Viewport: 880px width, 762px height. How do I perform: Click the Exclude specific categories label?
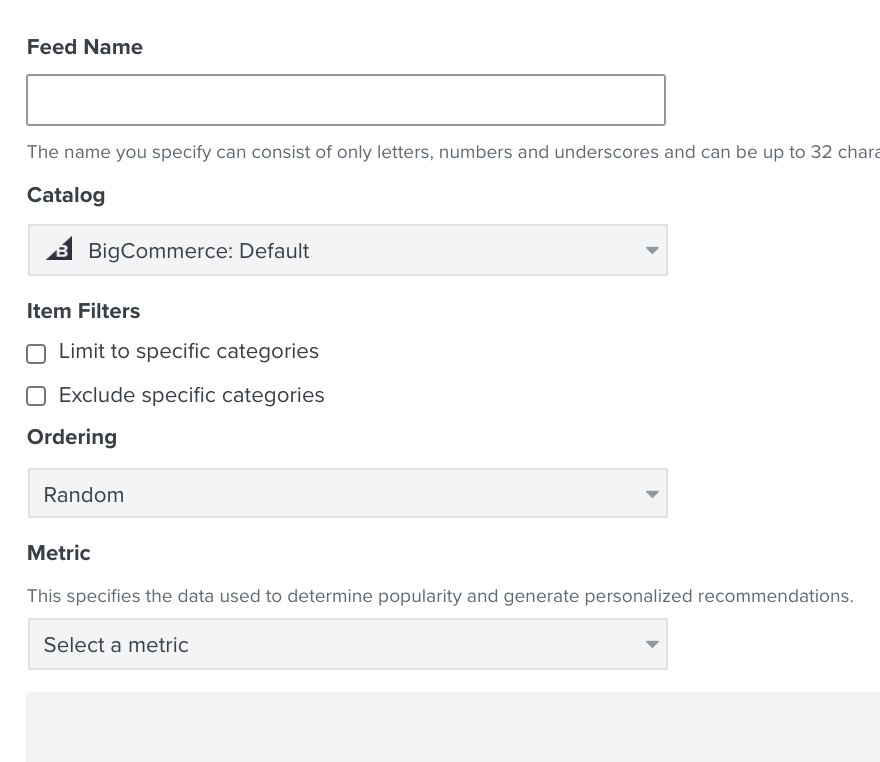191,396
